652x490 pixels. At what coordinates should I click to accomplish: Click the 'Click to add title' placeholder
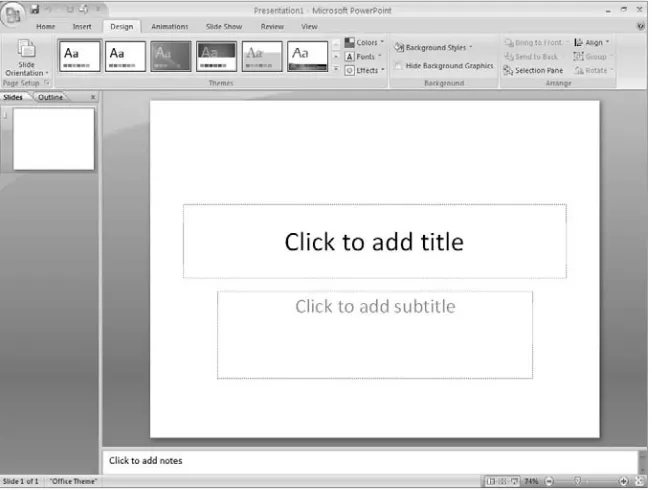tap(375, 241)
